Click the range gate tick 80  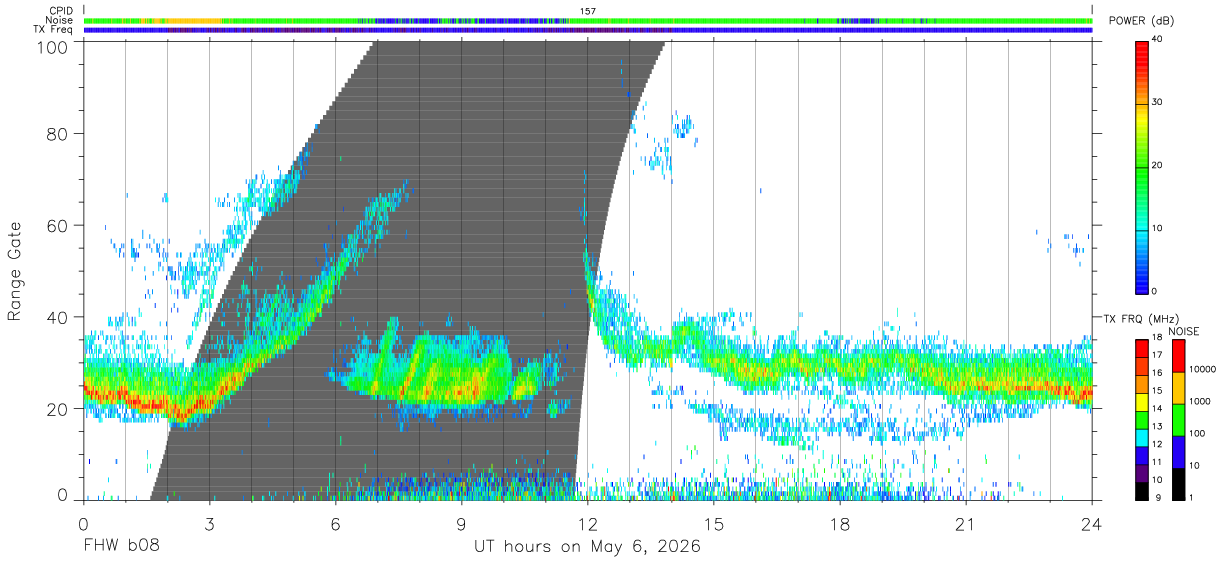pyautogui.click(x=57, y=133)
